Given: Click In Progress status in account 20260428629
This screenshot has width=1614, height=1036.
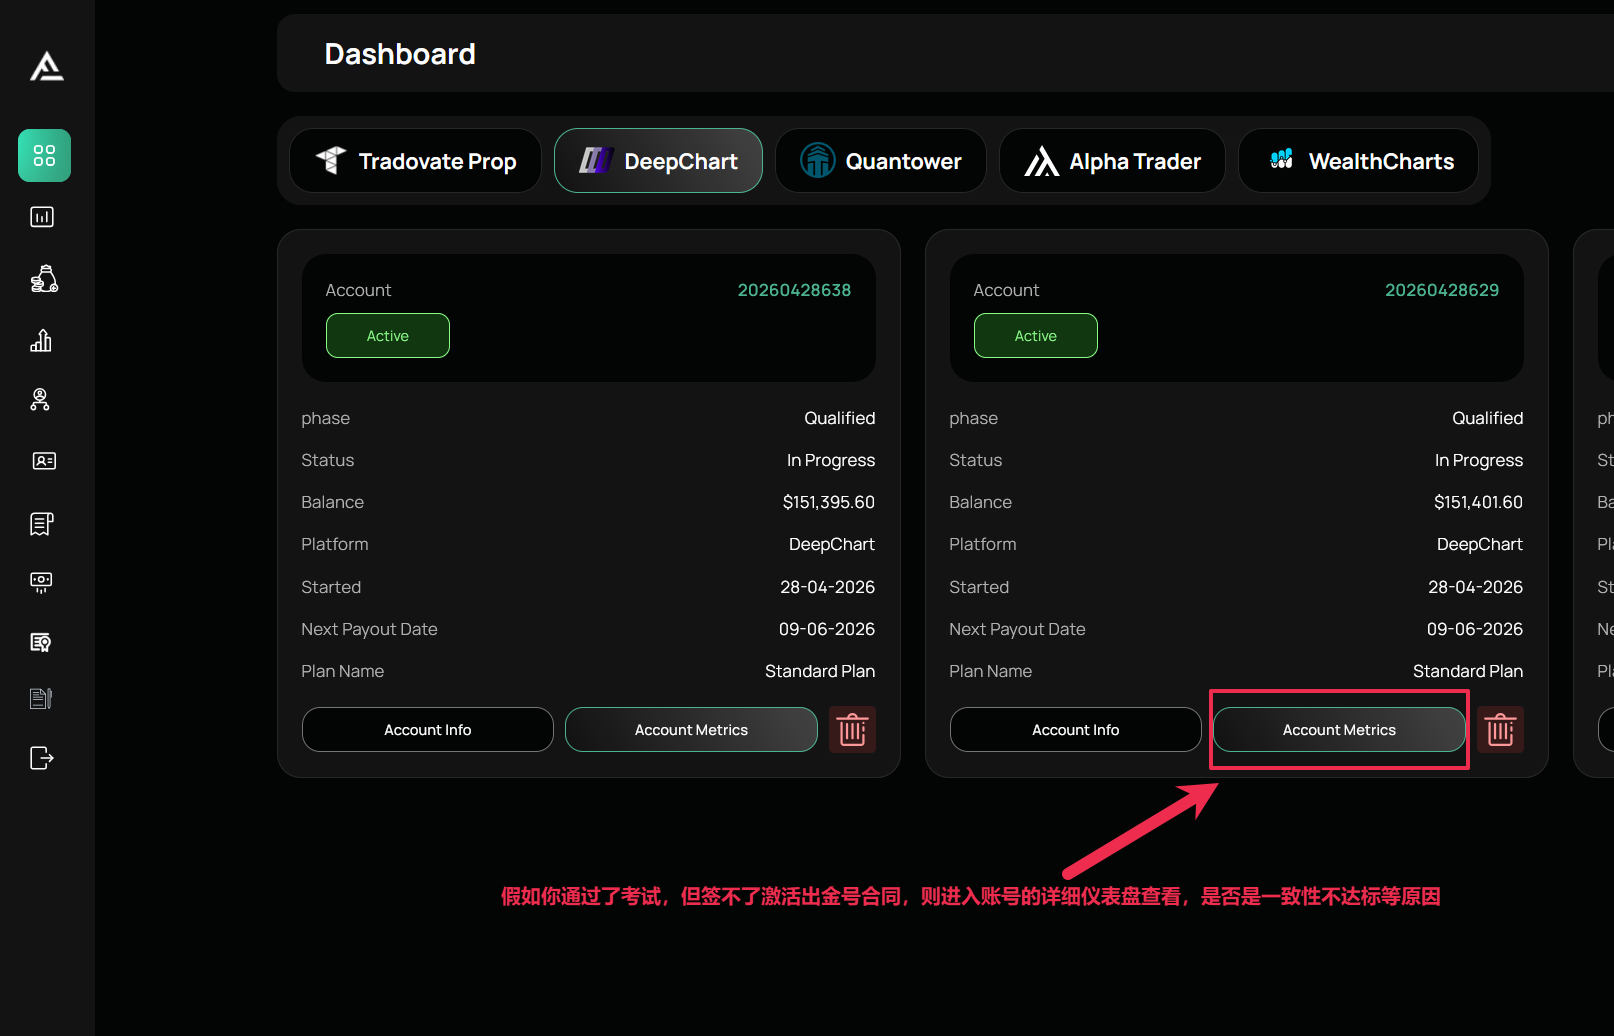Looking at the screenshot, I should (x=1479, y=460).
